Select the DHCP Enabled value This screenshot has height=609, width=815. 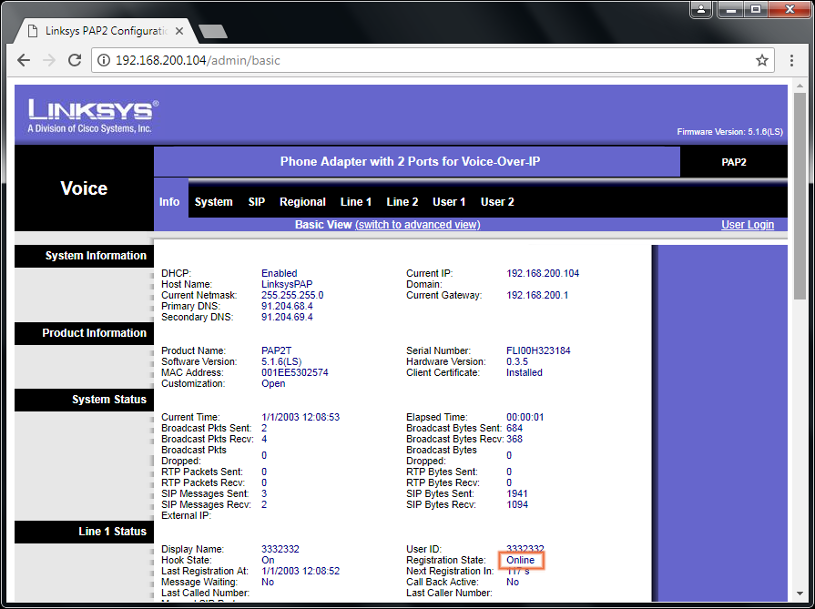(x=279, y=273)
